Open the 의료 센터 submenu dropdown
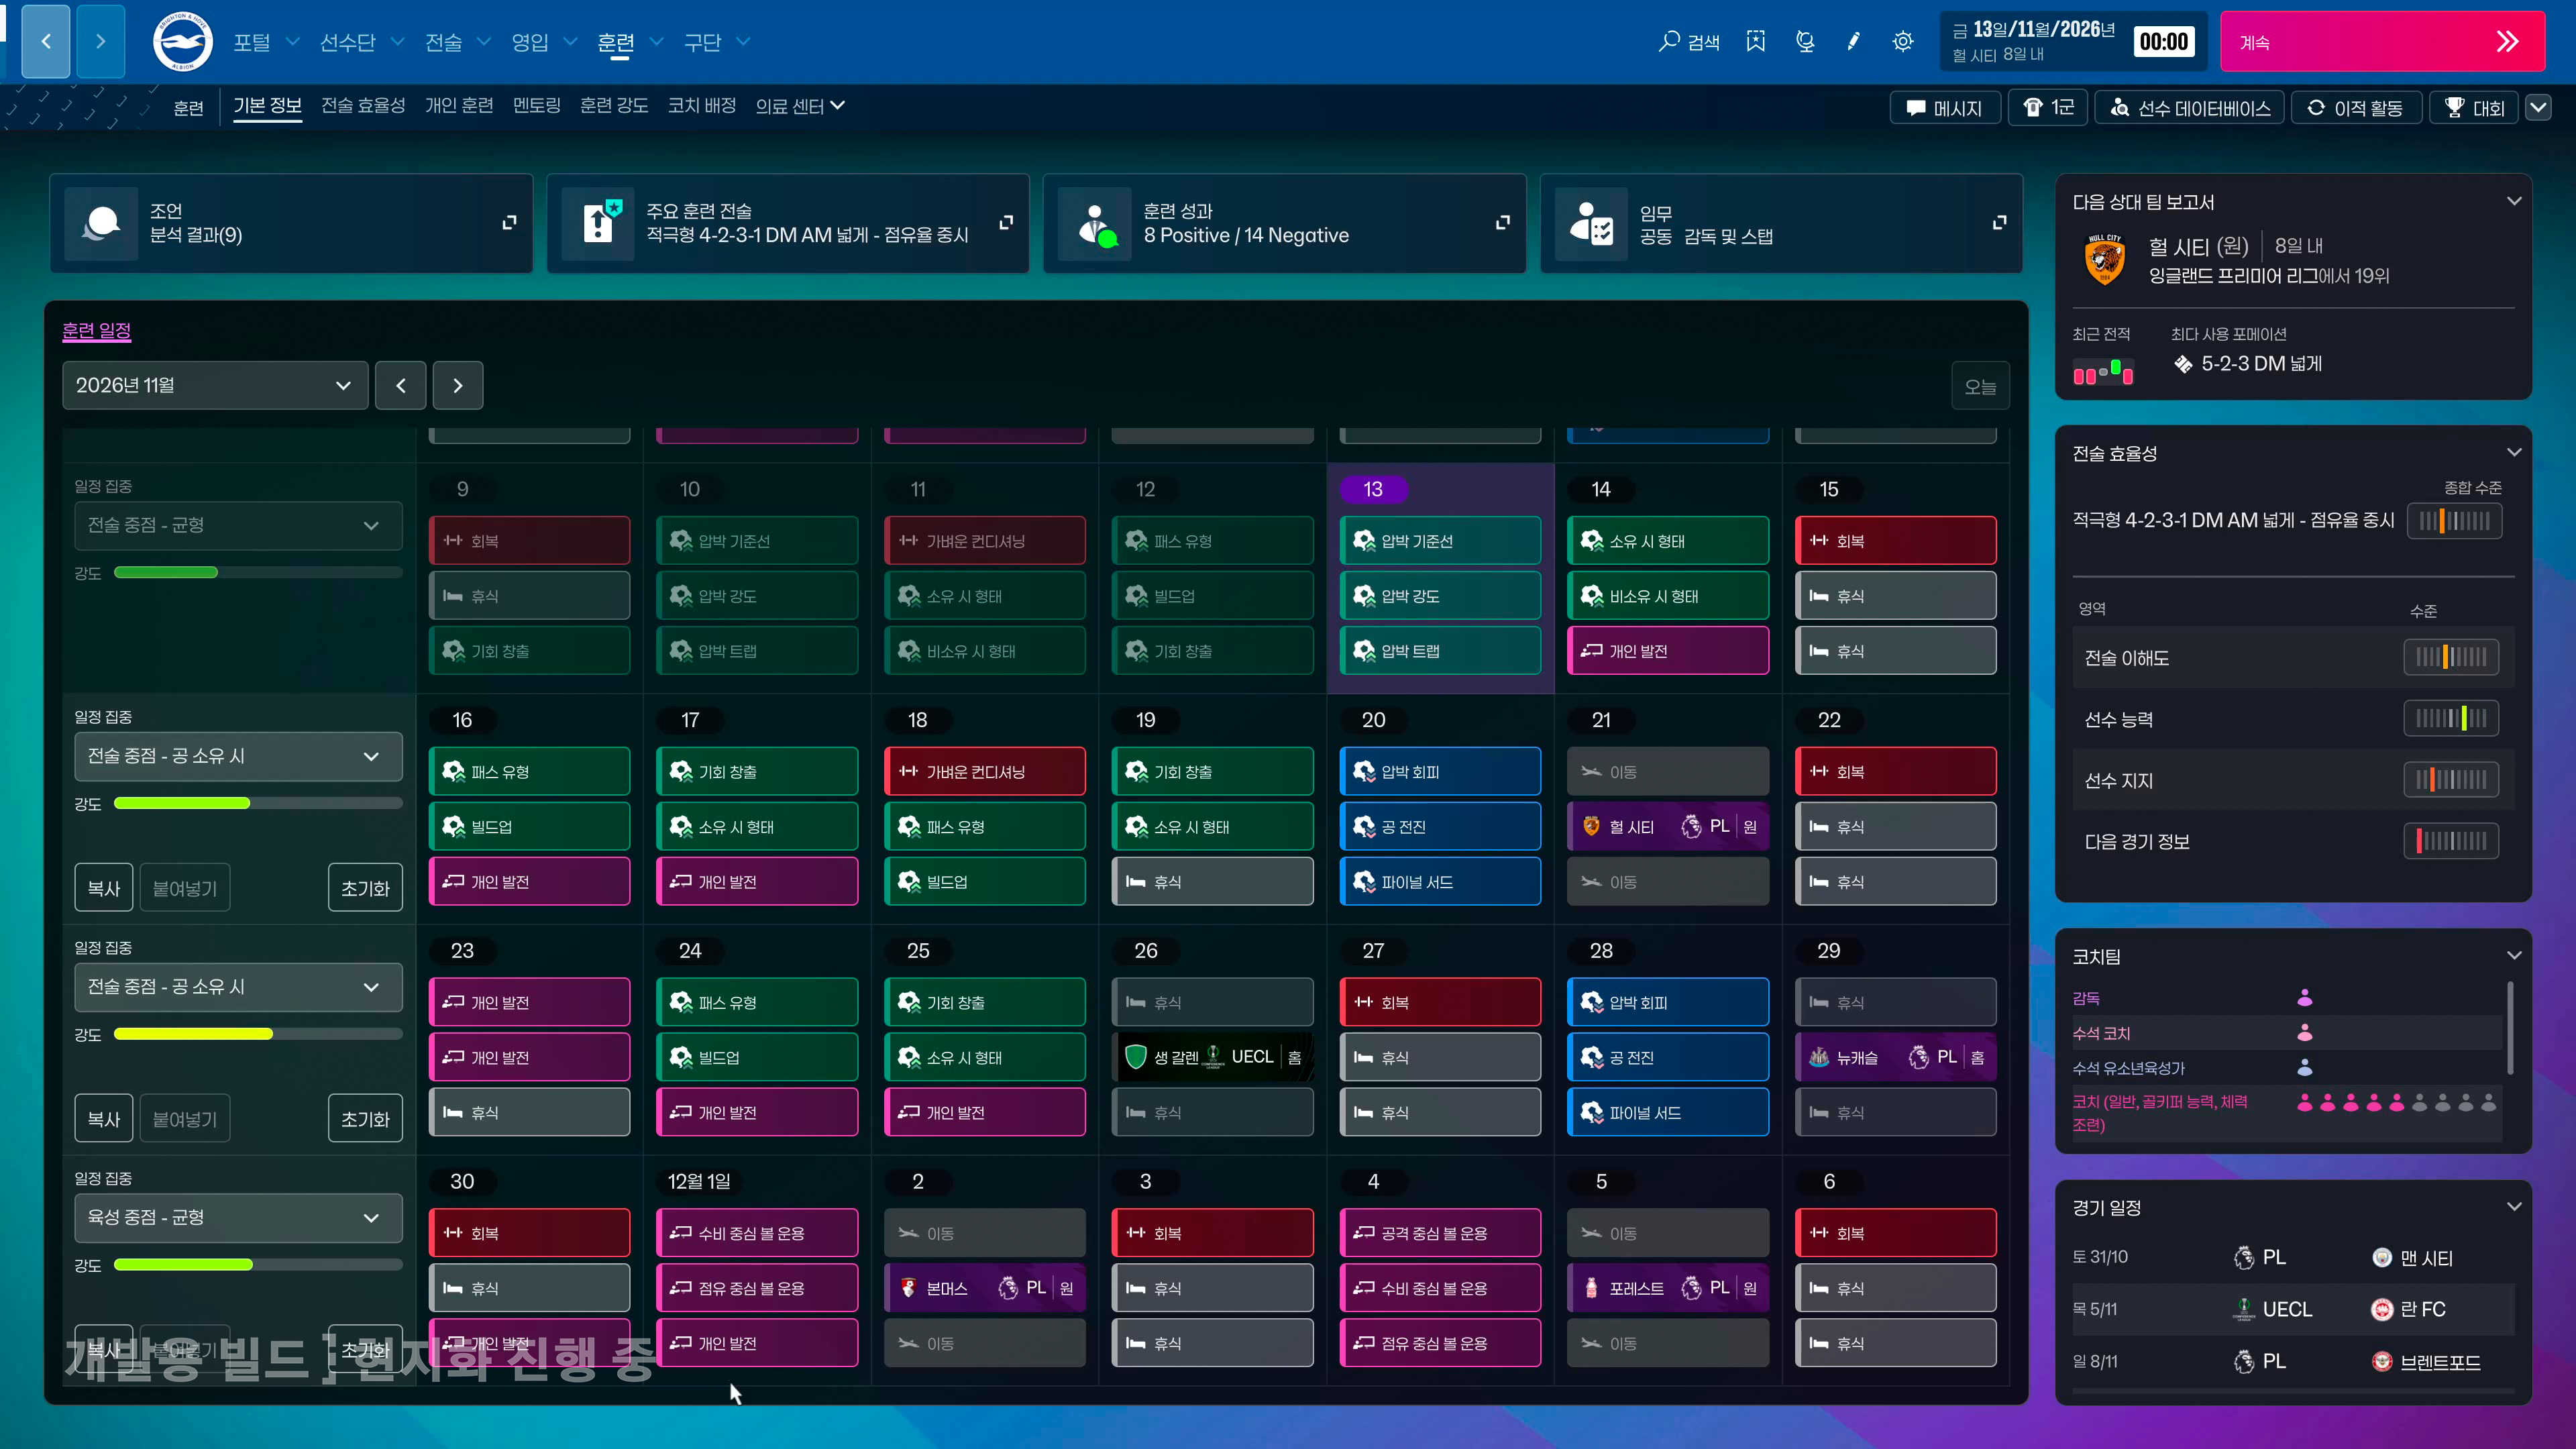The height and width of the screenshot is (1449, 2576). 800,106
